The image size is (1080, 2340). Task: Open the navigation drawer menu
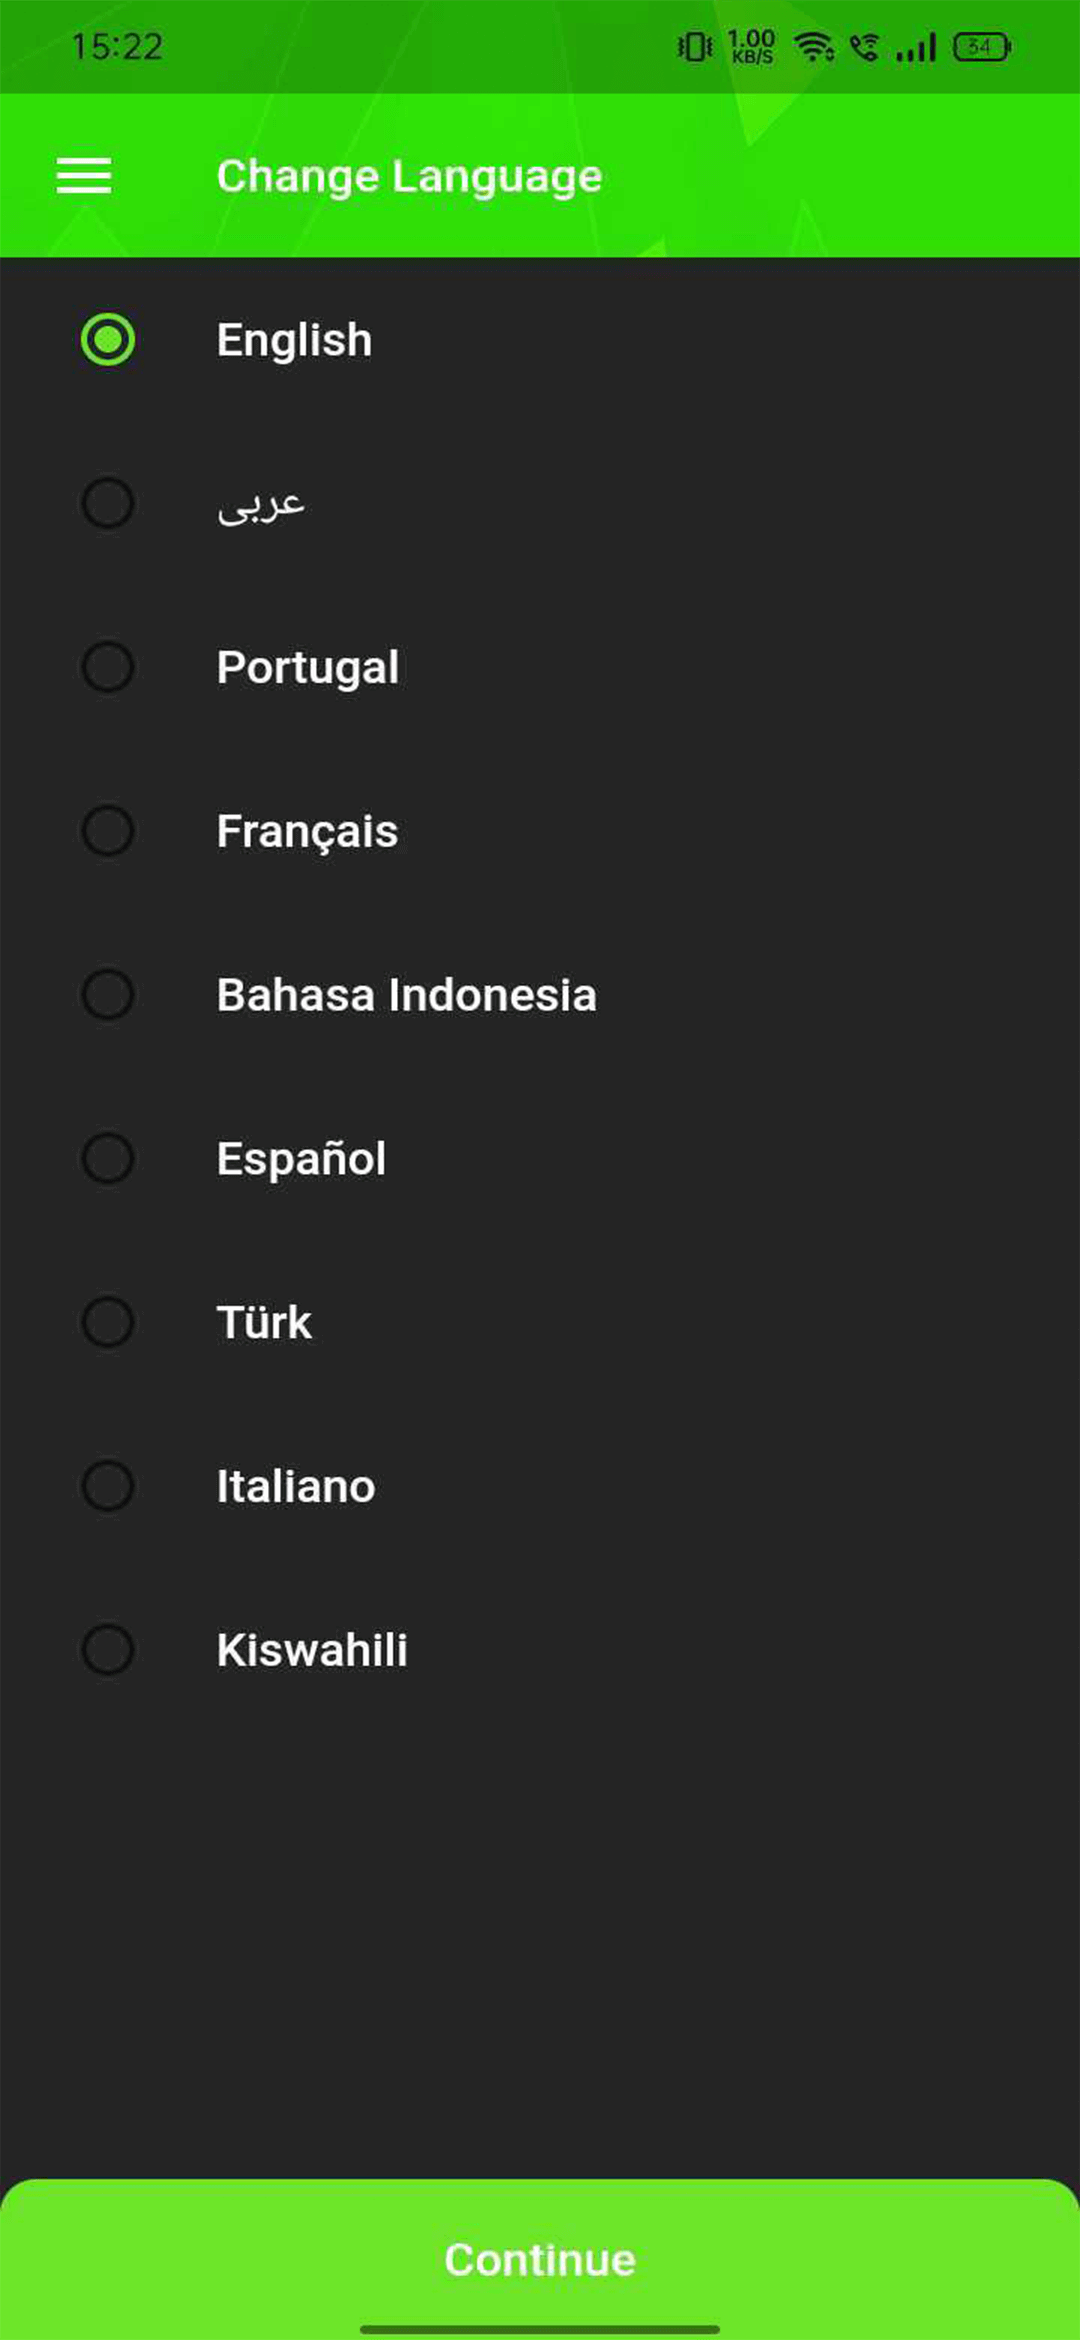click(84, 175)
